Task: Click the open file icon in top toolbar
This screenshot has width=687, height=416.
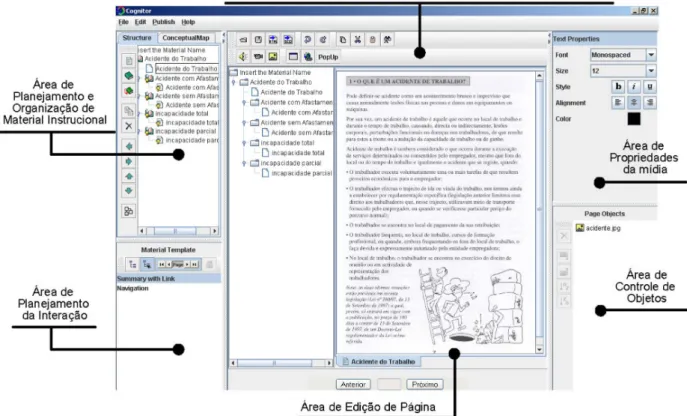Action: click(x=243, y=40)
